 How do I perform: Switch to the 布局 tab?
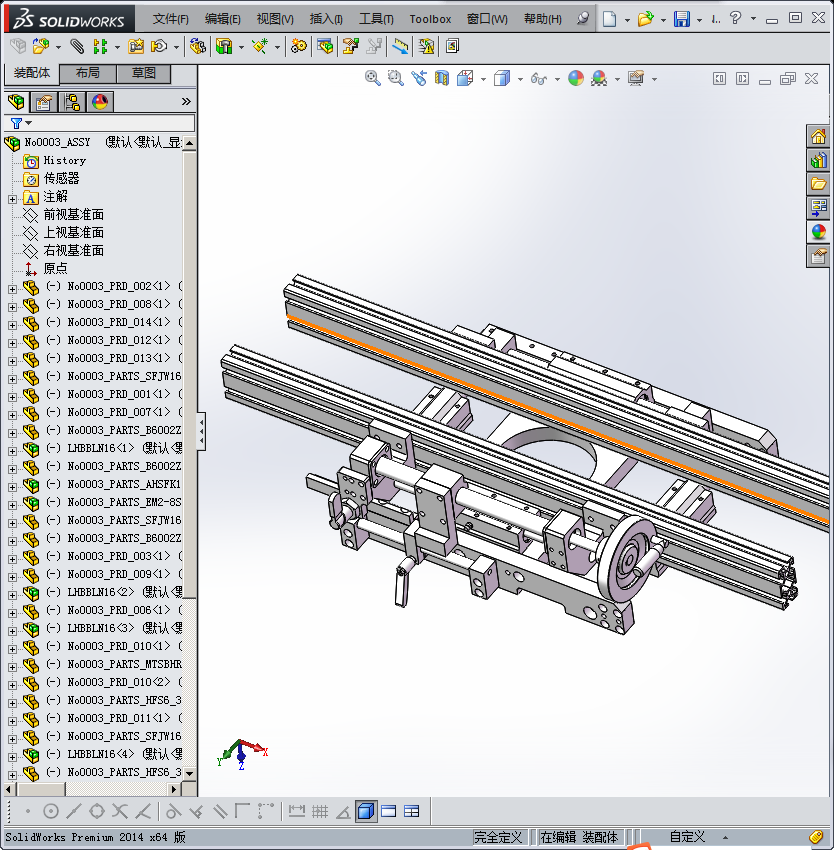tap(87, 73)
